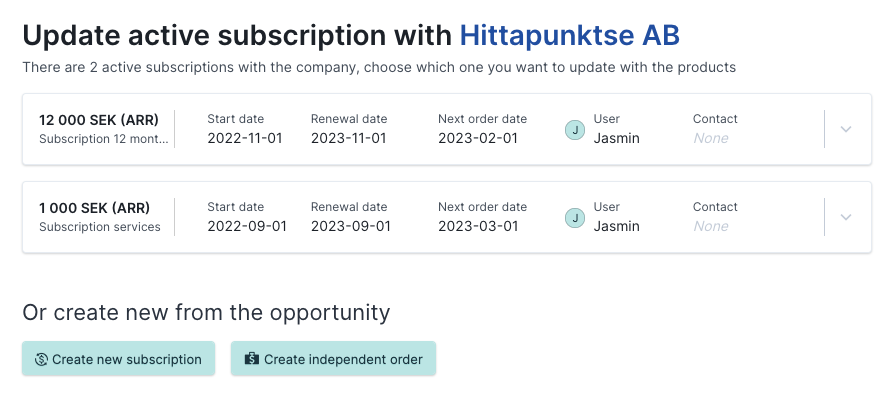Select the 1 000 SEK (ARR) subscription title
The image size is (887, 399).
pyautogui.click(x=94, y=208)
